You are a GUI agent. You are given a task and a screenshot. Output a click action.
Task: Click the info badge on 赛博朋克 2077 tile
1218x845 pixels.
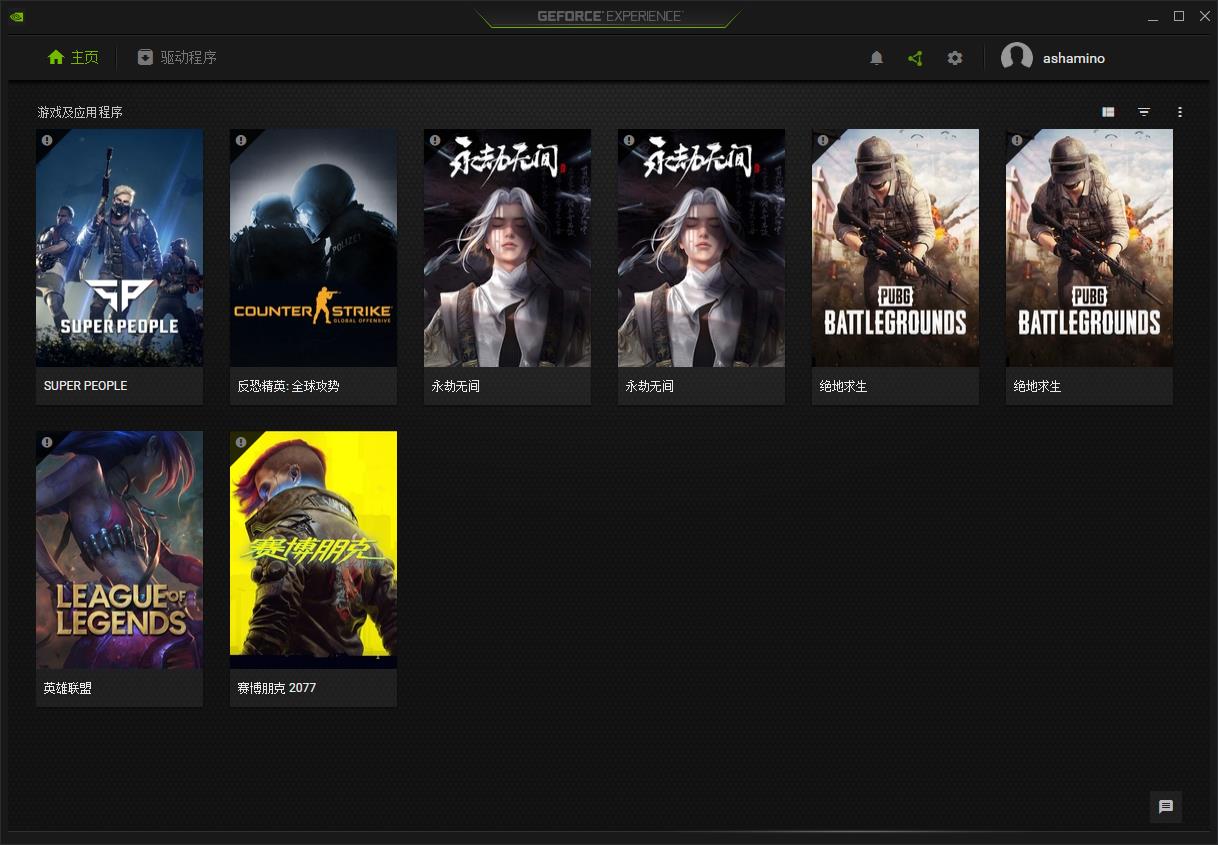coord(240,443)
